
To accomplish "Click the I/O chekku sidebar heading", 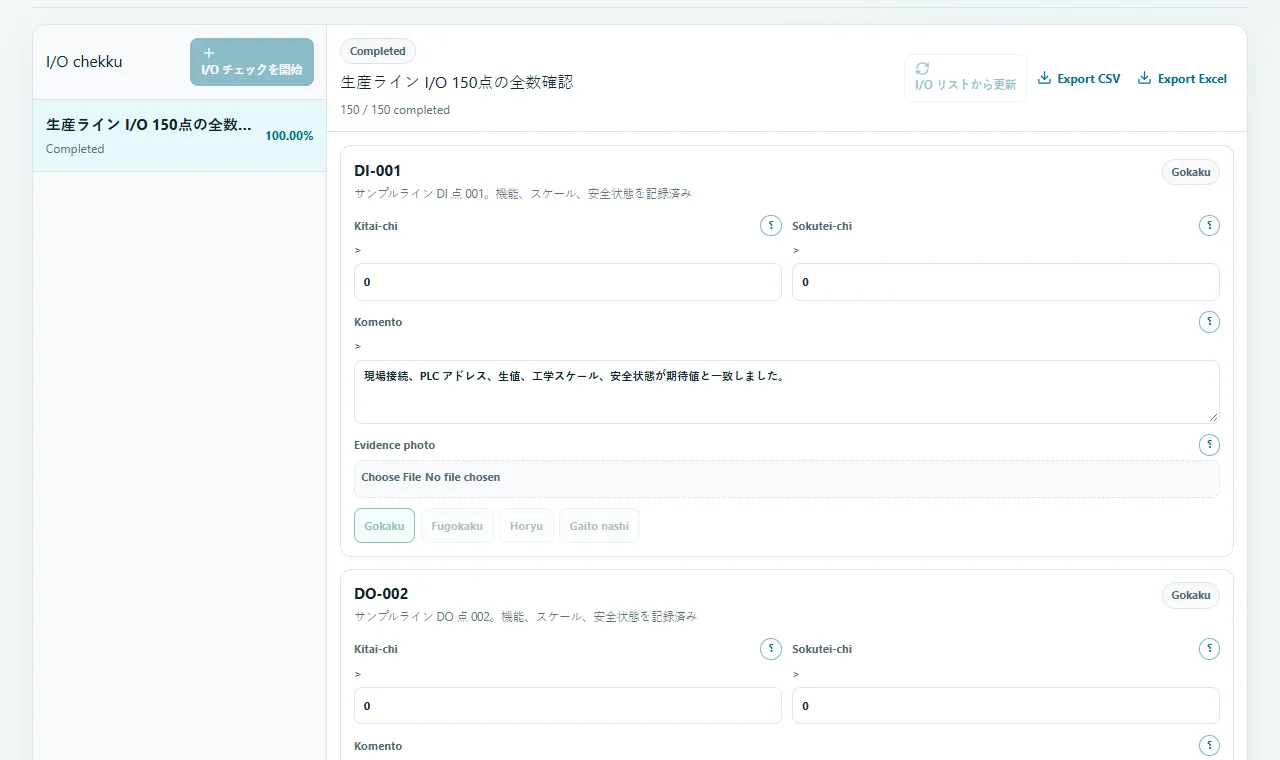I will (84, 62).
